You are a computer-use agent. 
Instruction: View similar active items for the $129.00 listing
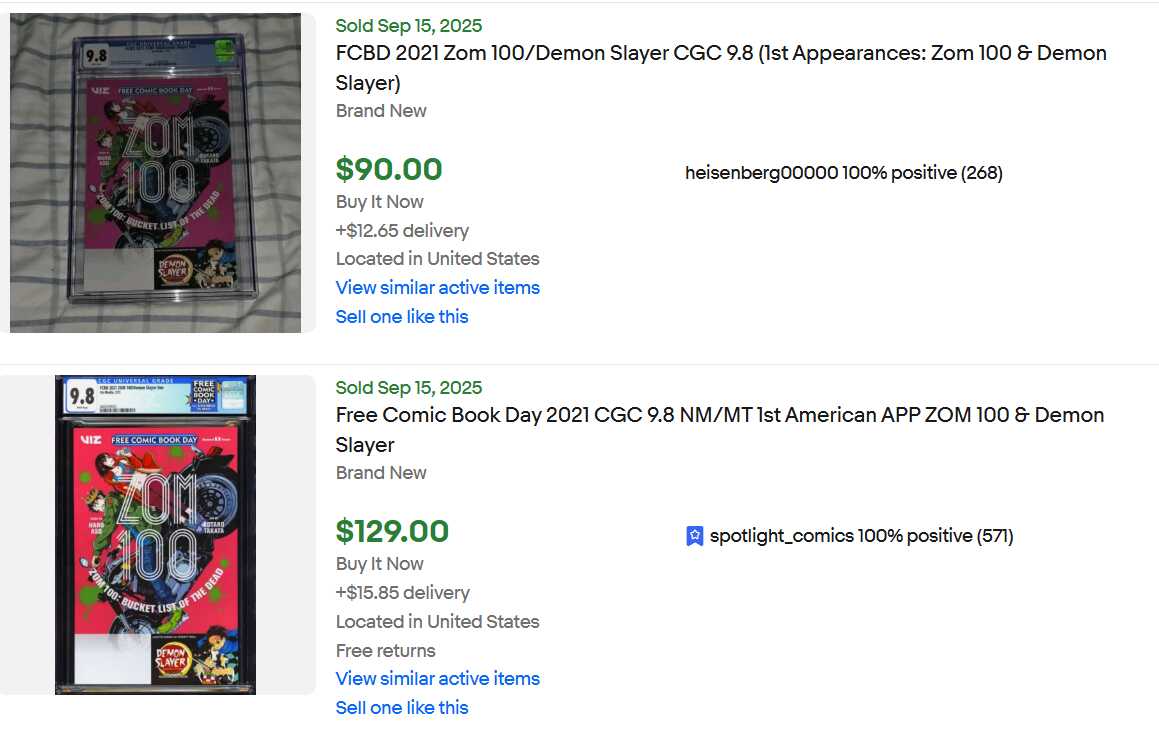(x=437, y=679)
